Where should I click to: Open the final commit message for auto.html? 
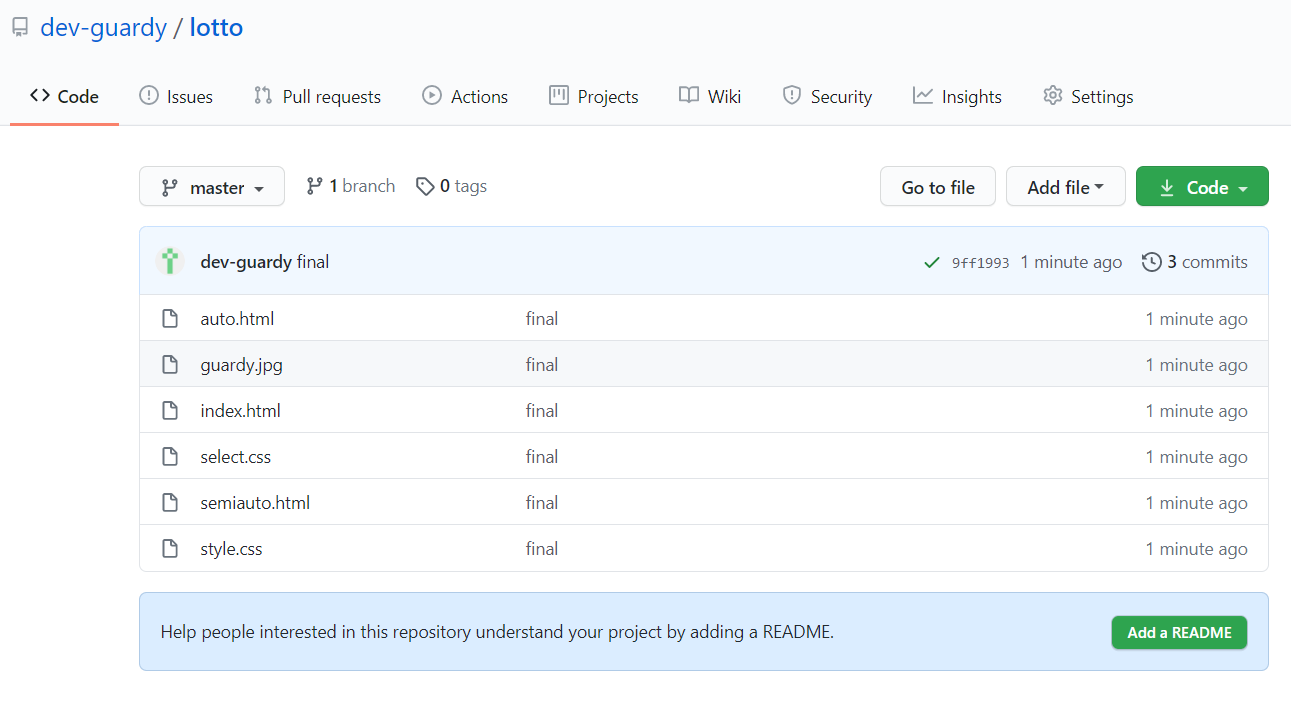coord(542,319)
